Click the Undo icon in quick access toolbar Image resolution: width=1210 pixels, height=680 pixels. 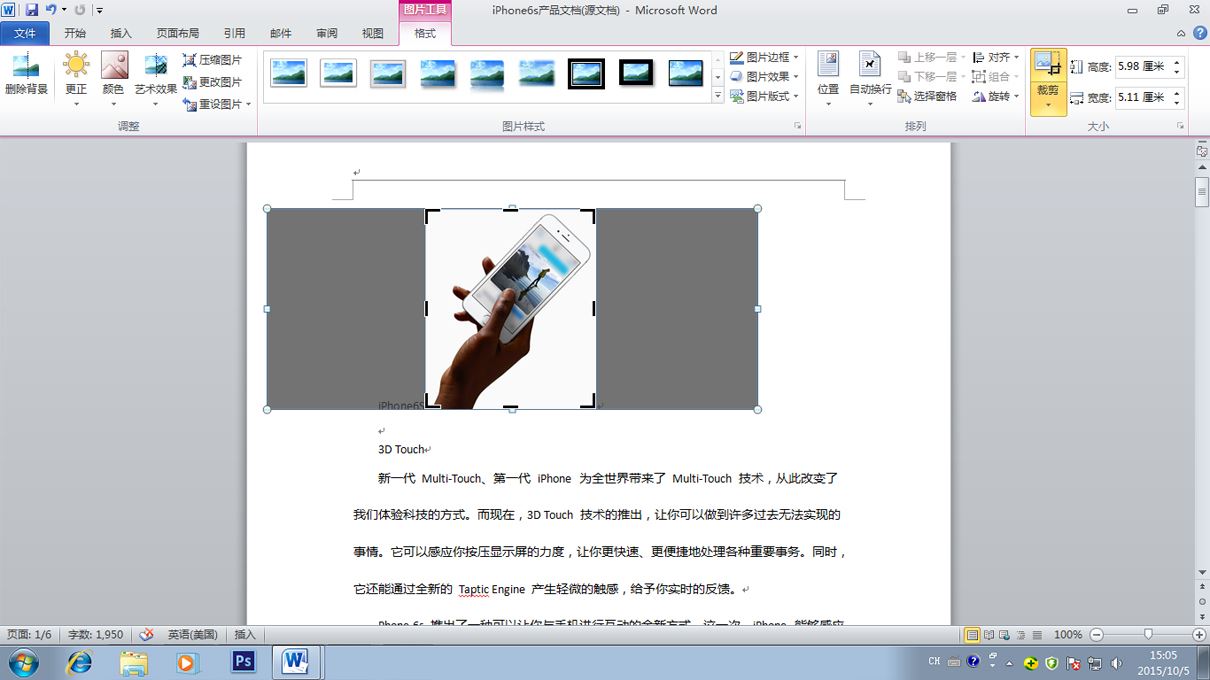click(51, 10)
